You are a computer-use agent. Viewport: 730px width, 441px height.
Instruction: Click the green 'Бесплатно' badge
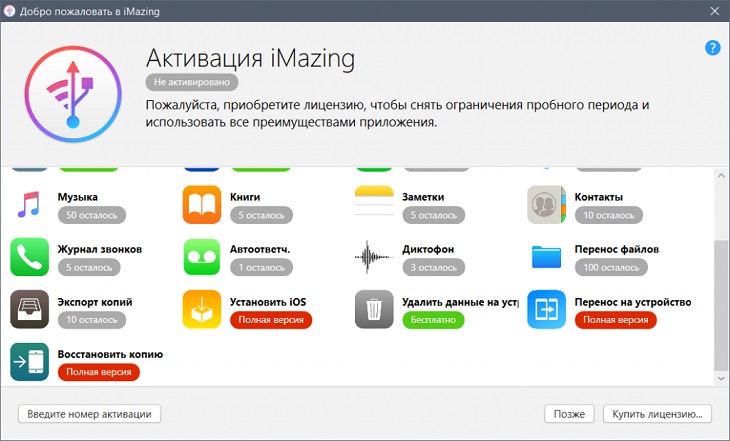pyautogui.click(x=433, y=320)
